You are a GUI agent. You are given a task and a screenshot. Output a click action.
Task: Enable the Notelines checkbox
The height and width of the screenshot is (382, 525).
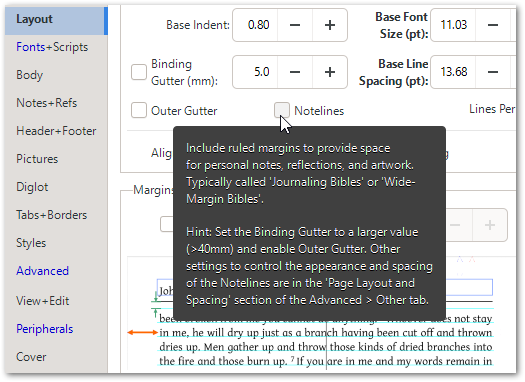point(282,110)
